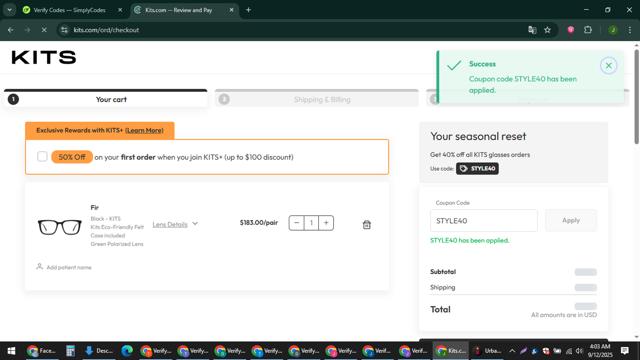
Task: Click the pink extension icon in toolbar
Action: tap(571, 30)
